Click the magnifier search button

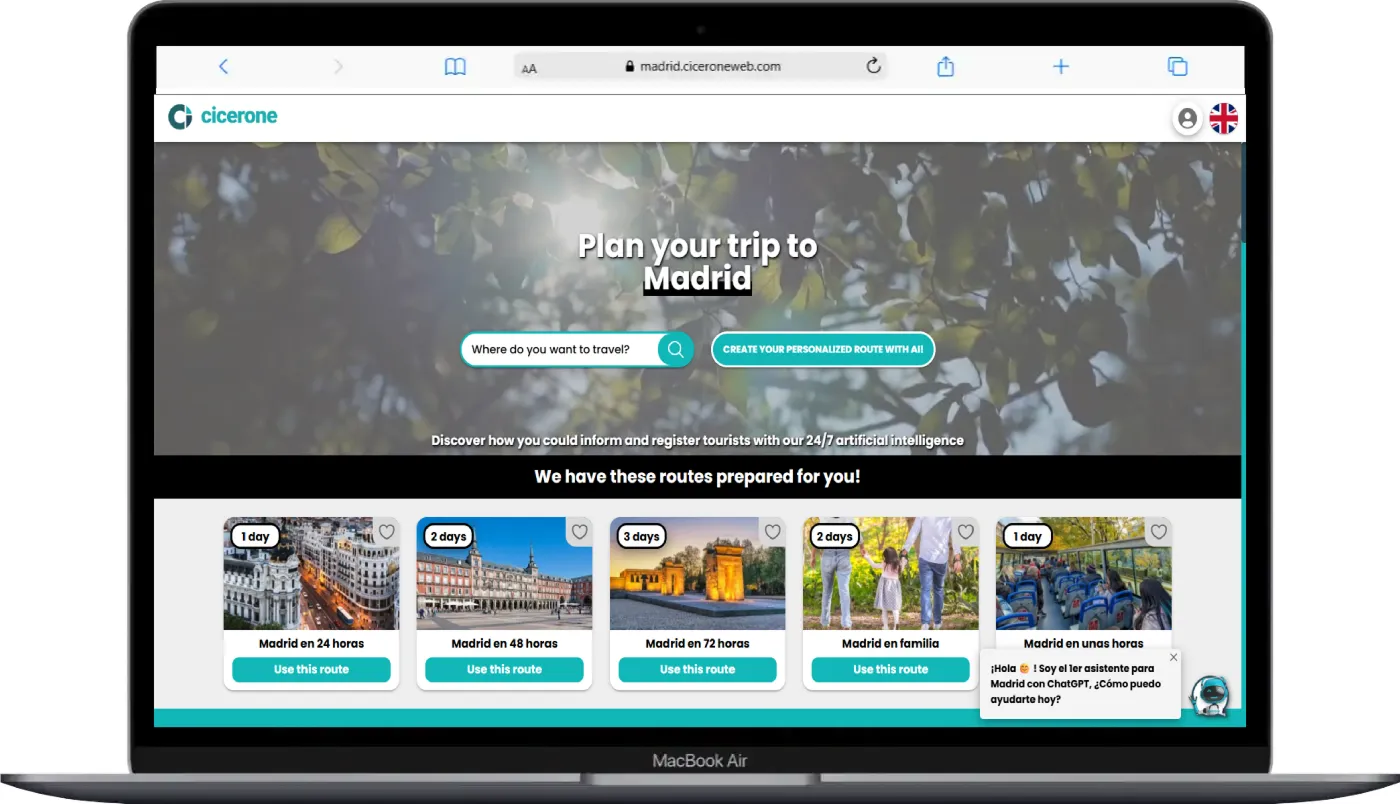[x=676, y=349]
